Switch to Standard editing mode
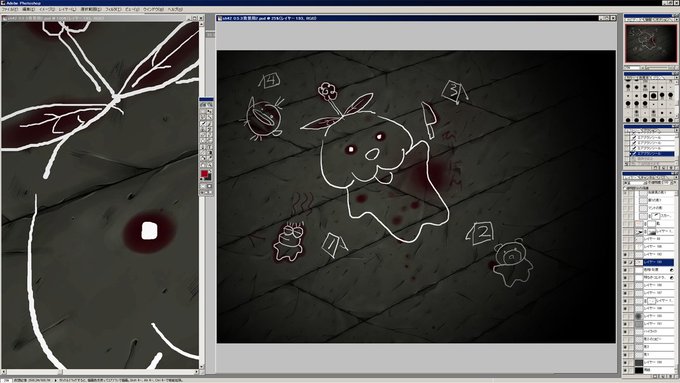 pos(203,186)
